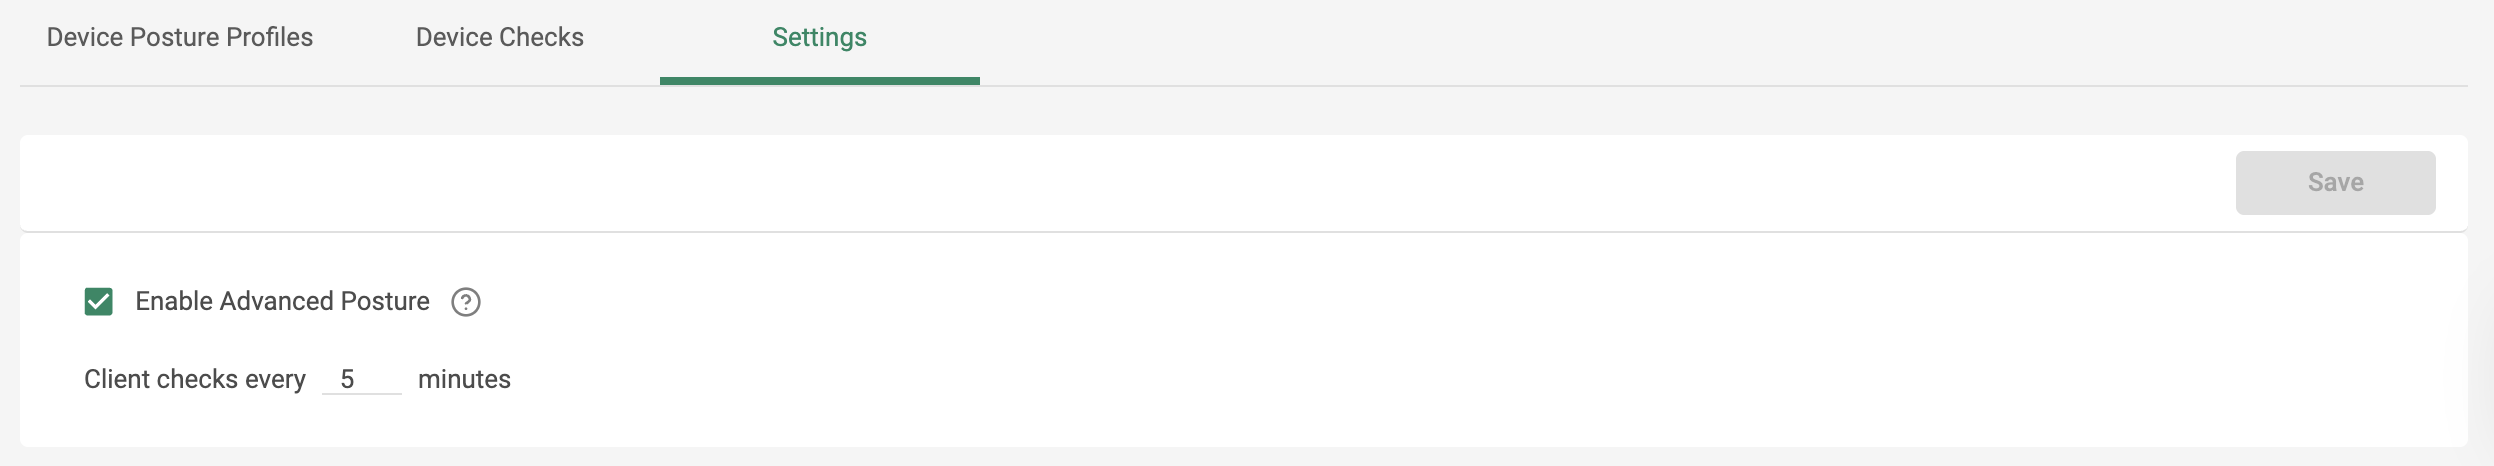The image size is (2494, 466).
Task: Click the number 5 in interval field
Action: pyautogui.click(x=348, y=380)
